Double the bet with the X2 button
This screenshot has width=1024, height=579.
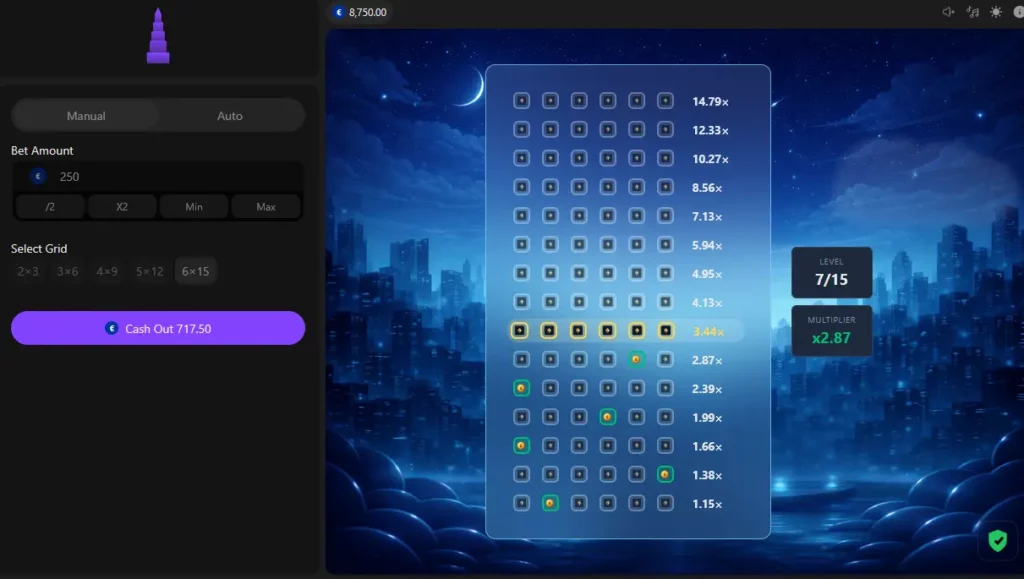[122, 206]
